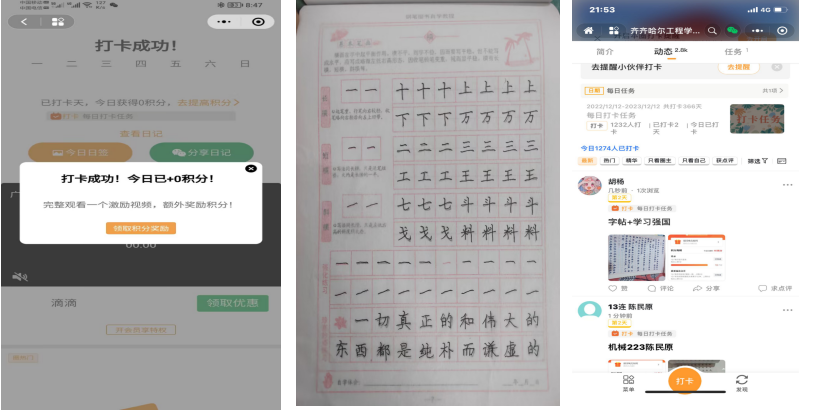Open the 菜单 menu icon in bottom bar
Image resolution: width=823 pixels, height=413 pixels.
[x=628, y=382]
